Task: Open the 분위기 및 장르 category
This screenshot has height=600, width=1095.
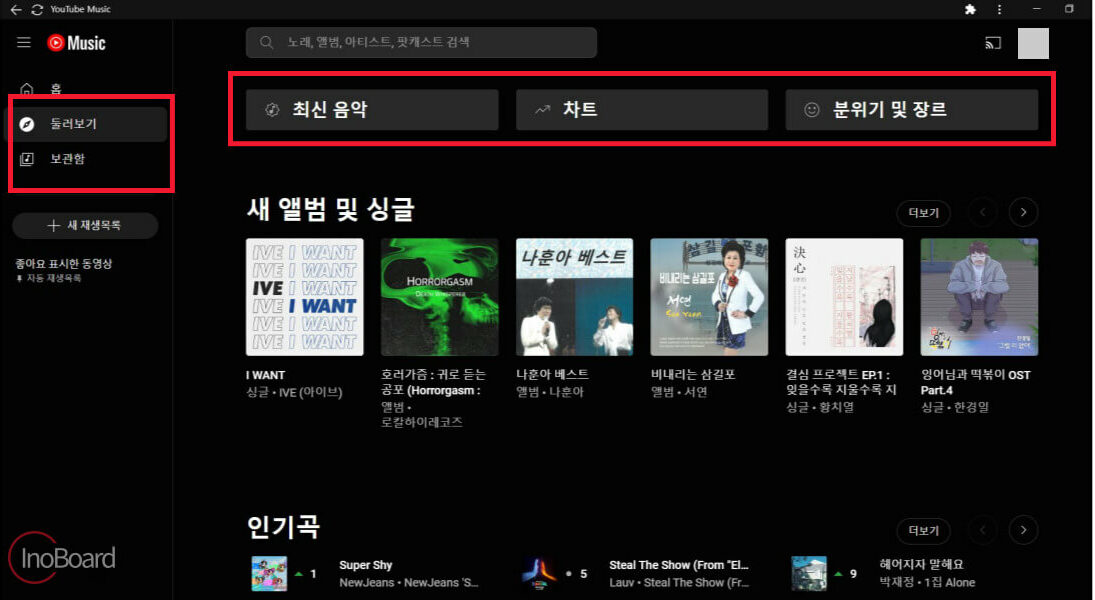Action: pyautogui.click(x=911, y=110)
